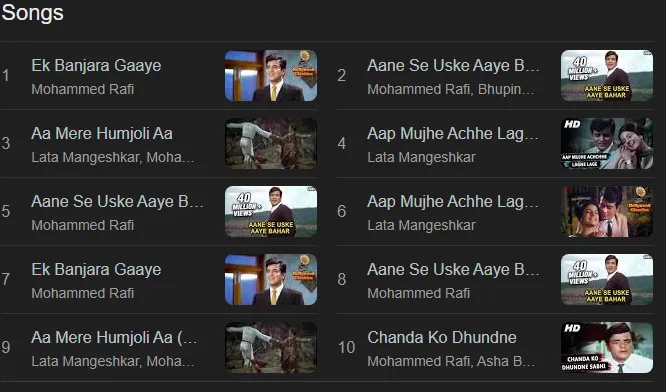Open the HD thumbnail for song 4
This screenshot has height=392, width=666.
pos(607,144)
